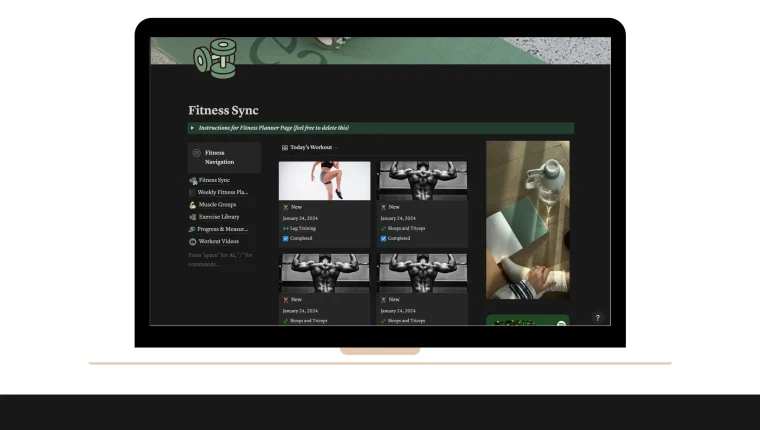Uncheck Completed on the Leg Training card
Screen dimensions: 760x430
coord(286,239)
